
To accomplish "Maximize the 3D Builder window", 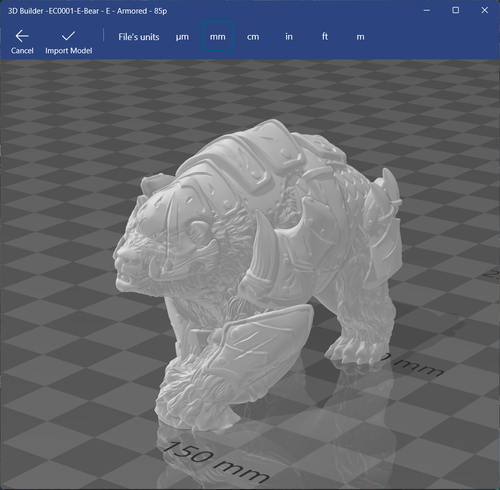I will 455,10.
